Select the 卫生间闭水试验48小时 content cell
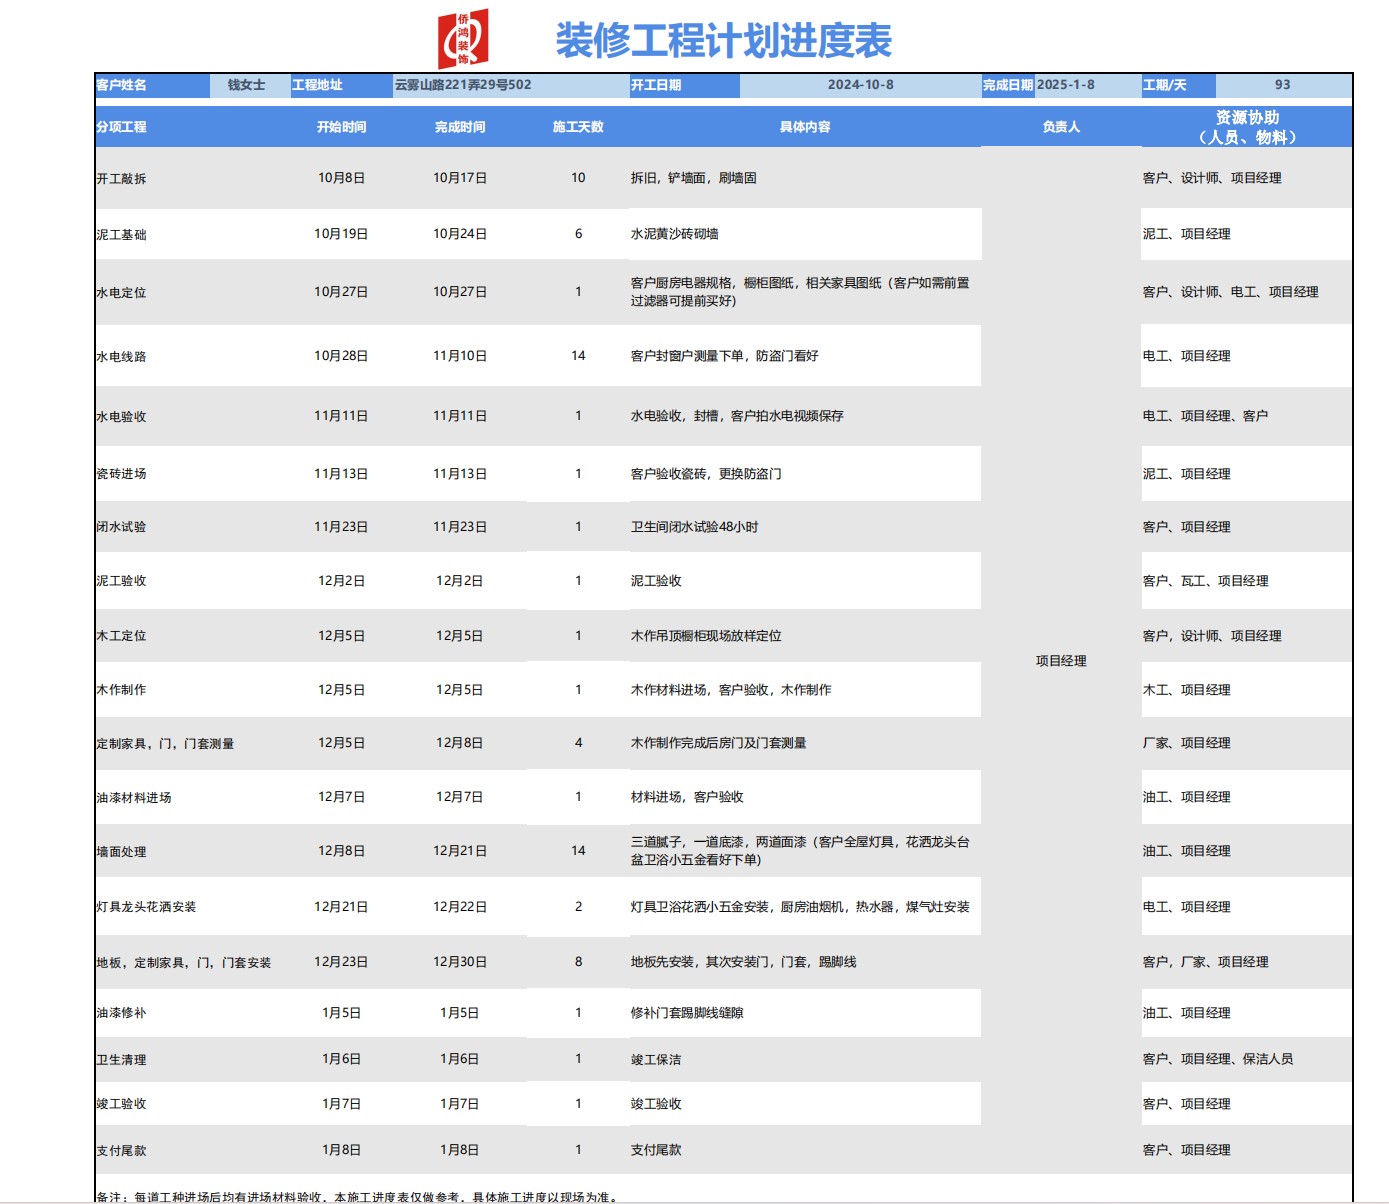 tap(695, 527)
